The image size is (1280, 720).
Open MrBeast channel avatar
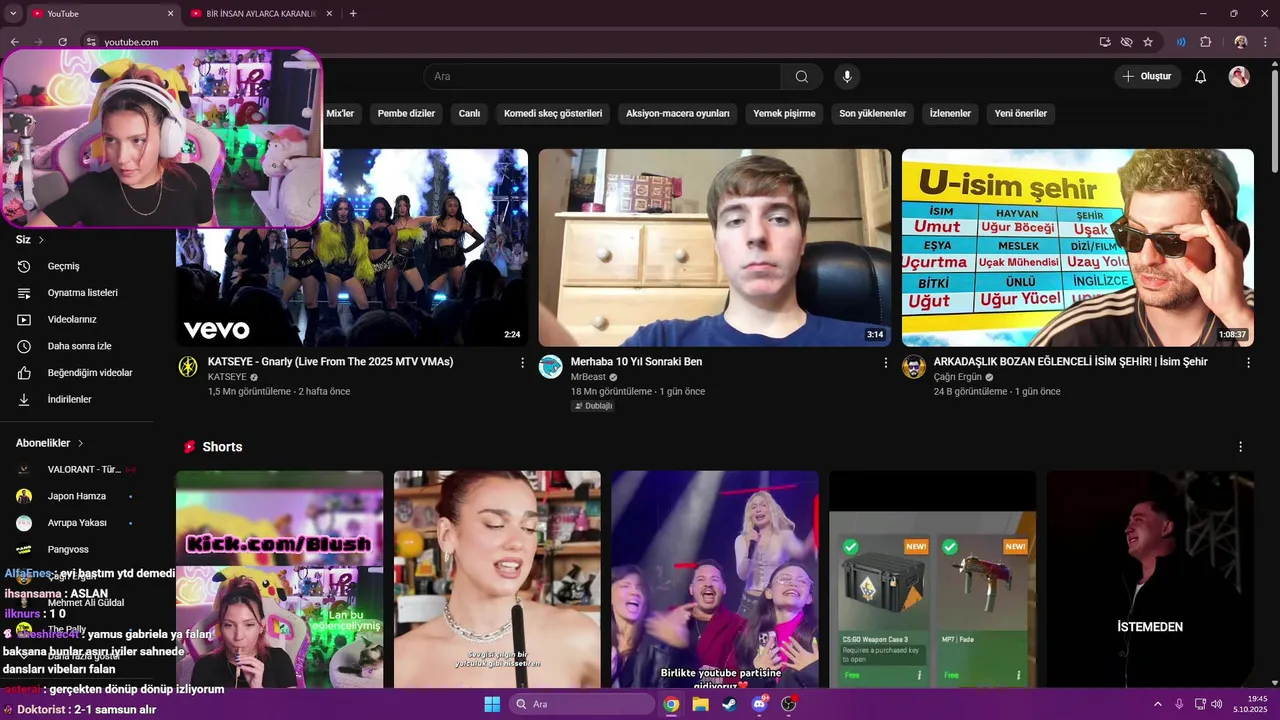tap(551, 367)
